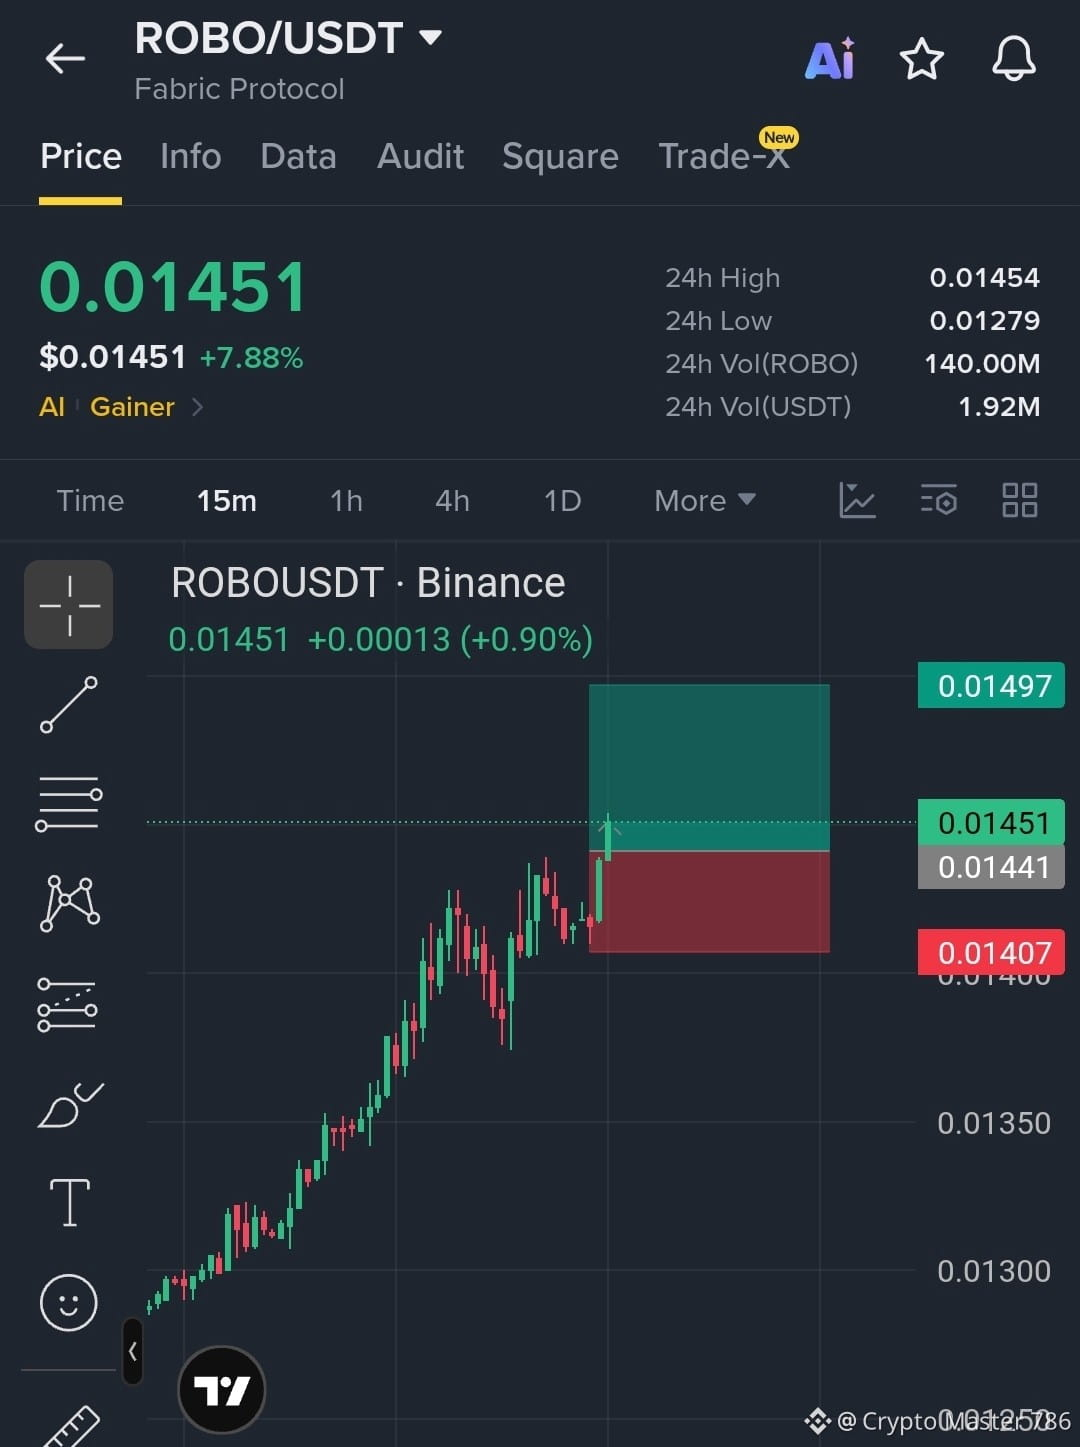The width and height of the screenshot is (1080, 1447).
Task: Click the ROBOUSDT · Binance chart title
Action: (x=368, y=583)
